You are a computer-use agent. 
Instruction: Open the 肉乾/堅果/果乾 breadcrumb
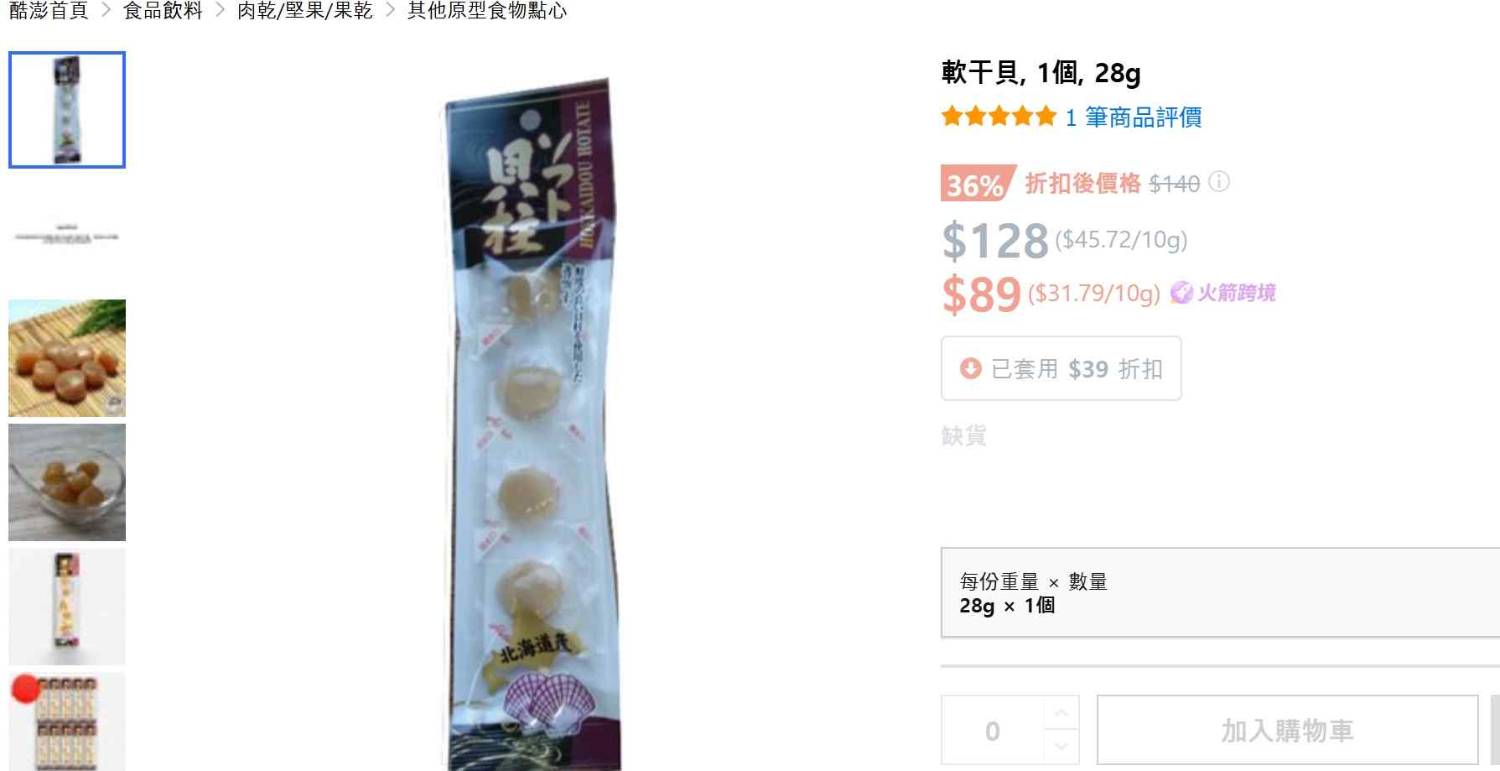pos(305,11)
